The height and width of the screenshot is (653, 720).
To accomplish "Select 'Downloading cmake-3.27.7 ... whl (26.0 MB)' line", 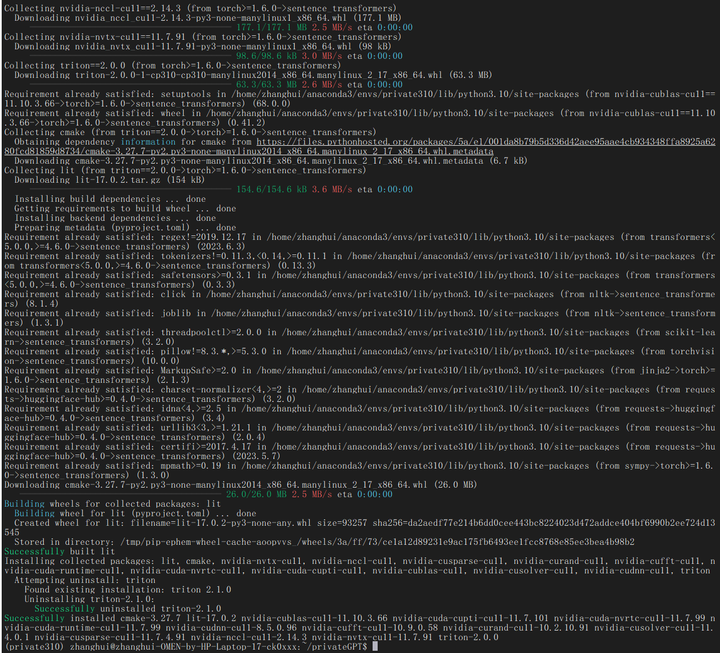I will point(241,484).
